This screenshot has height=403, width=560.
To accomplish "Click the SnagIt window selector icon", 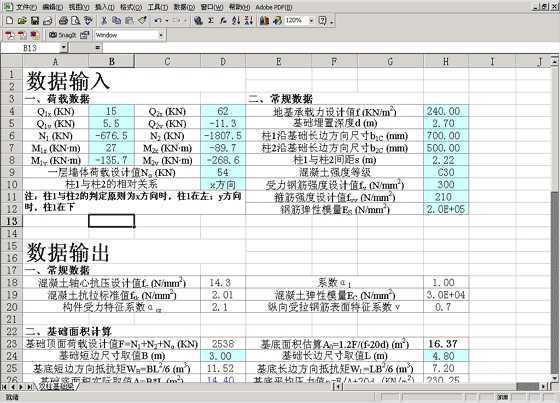I will [x=85, y=35].
